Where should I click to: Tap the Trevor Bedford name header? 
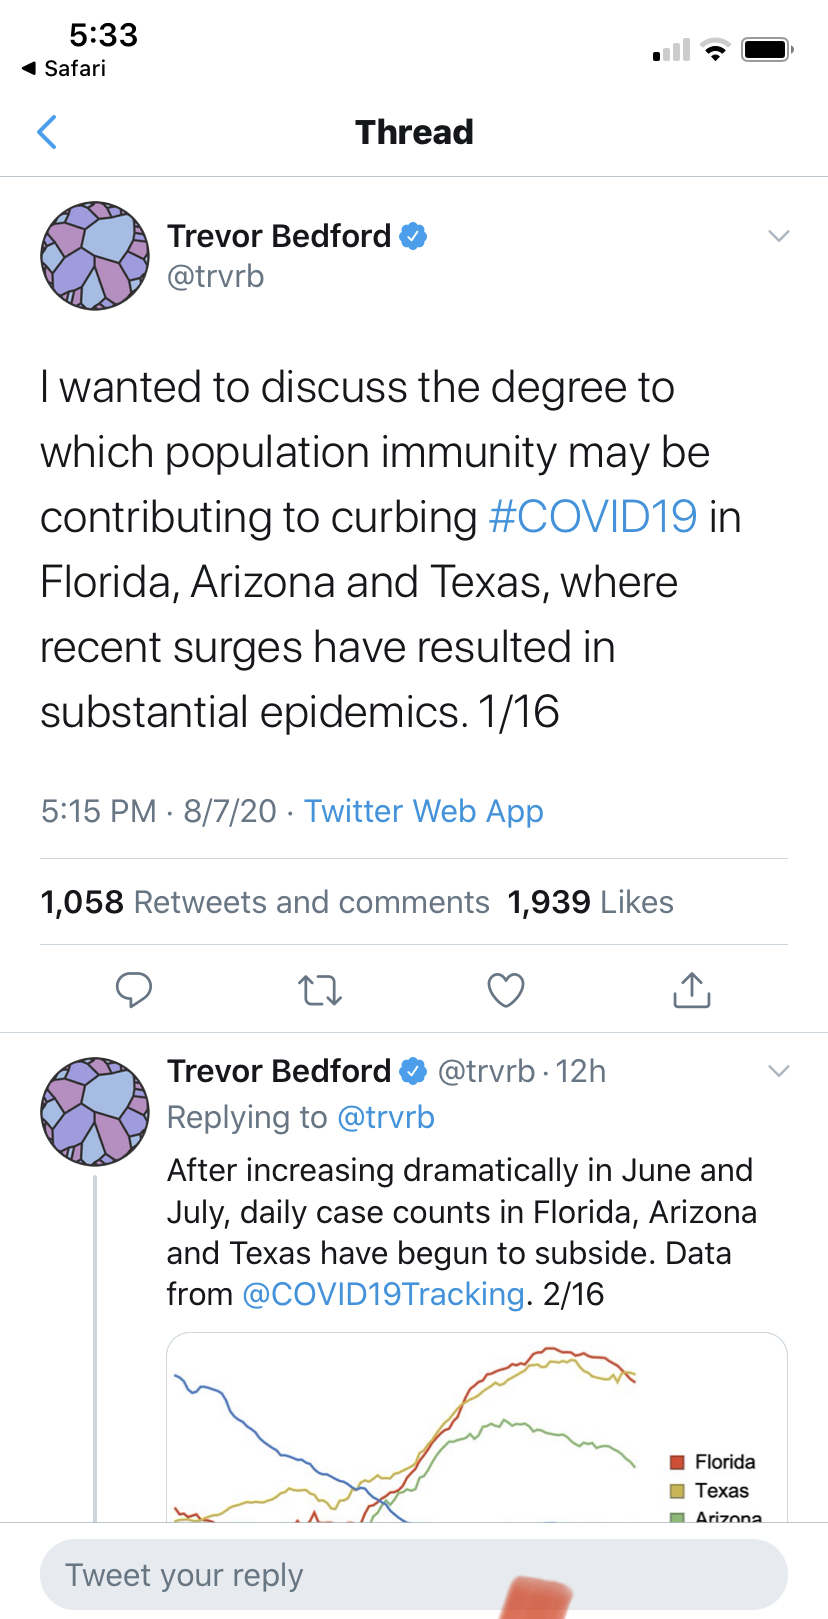coord(279,236)
